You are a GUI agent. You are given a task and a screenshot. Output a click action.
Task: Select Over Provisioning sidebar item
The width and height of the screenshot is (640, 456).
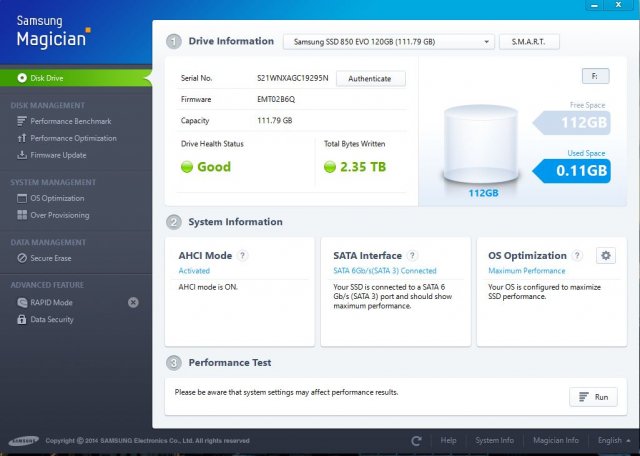click(x=59, y=214)
